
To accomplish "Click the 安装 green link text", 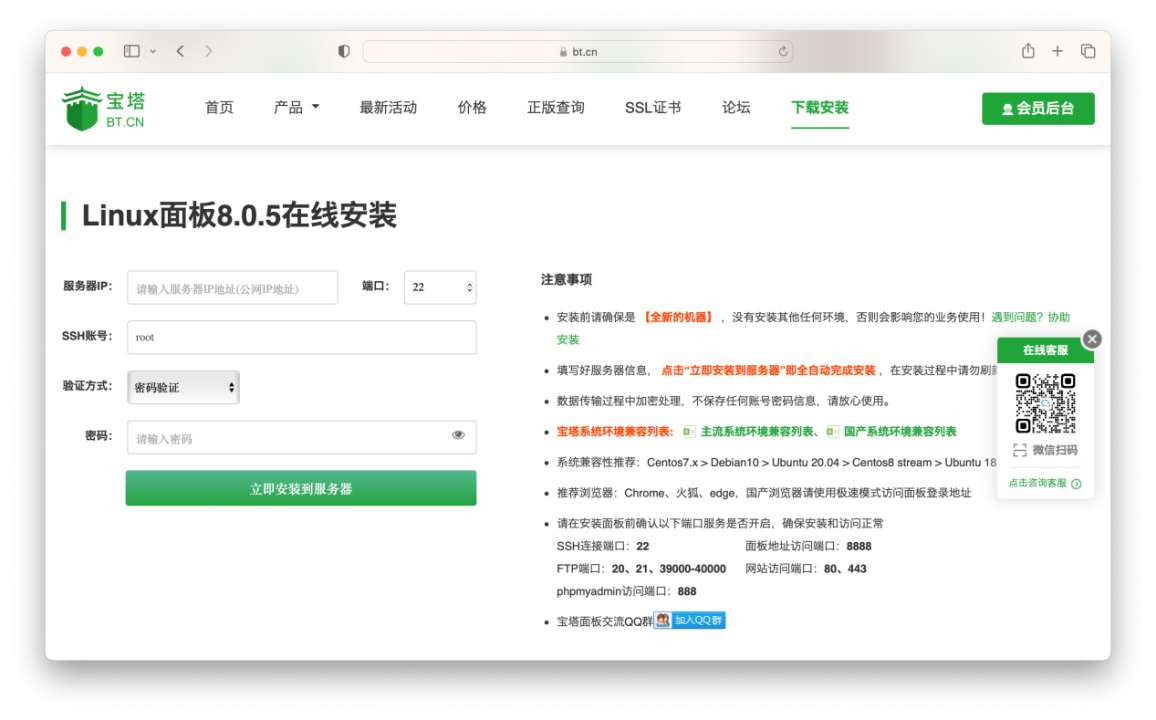I will [x=568, y=340].
